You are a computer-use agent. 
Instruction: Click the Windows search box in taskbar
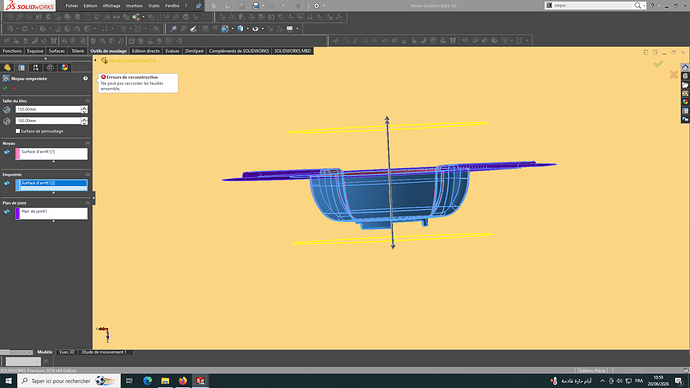click(69, 381)
